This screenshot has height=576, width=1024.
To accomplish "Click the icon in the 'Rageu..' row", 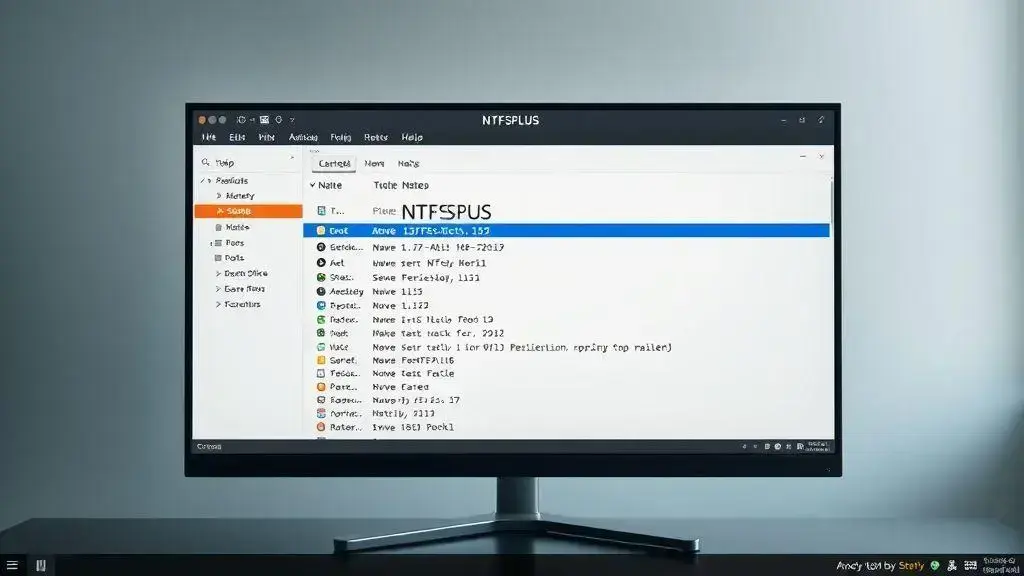I will pyautogui.click(x=321, y=400).
